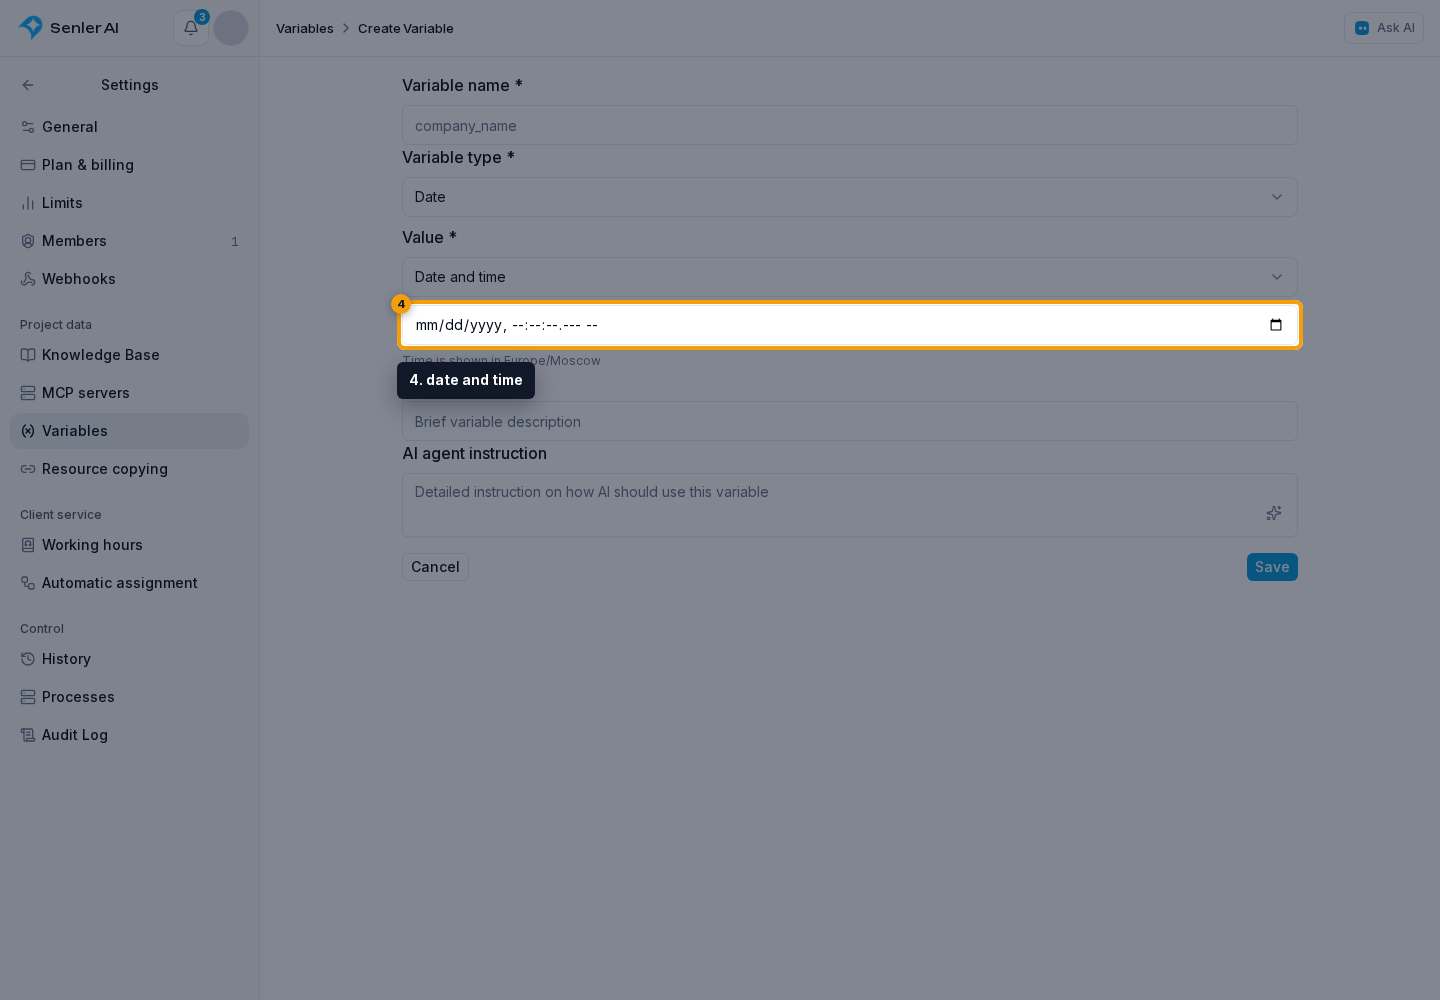The image size is (1440, 1000).
Task: Click the Variables breadcrumb link
Action: tap(305, 28)
